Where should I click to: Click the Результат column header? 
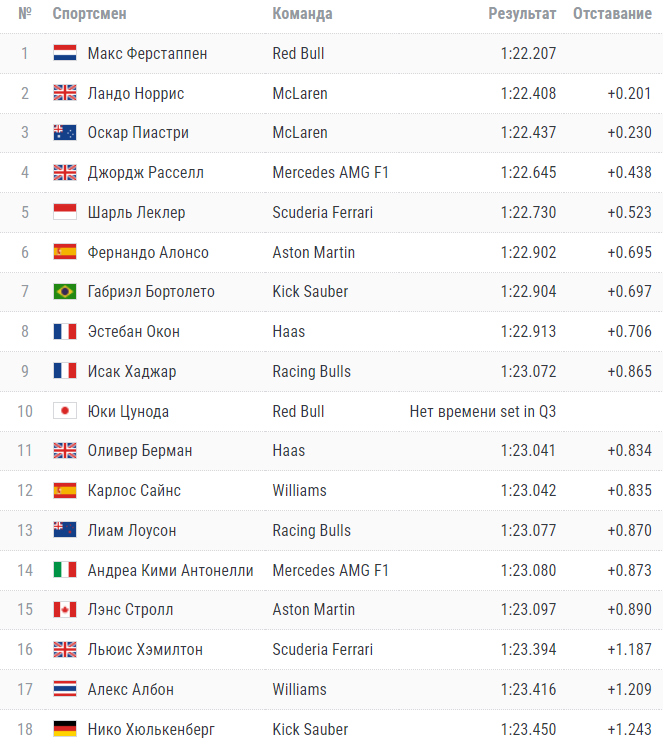coord(522,14)
